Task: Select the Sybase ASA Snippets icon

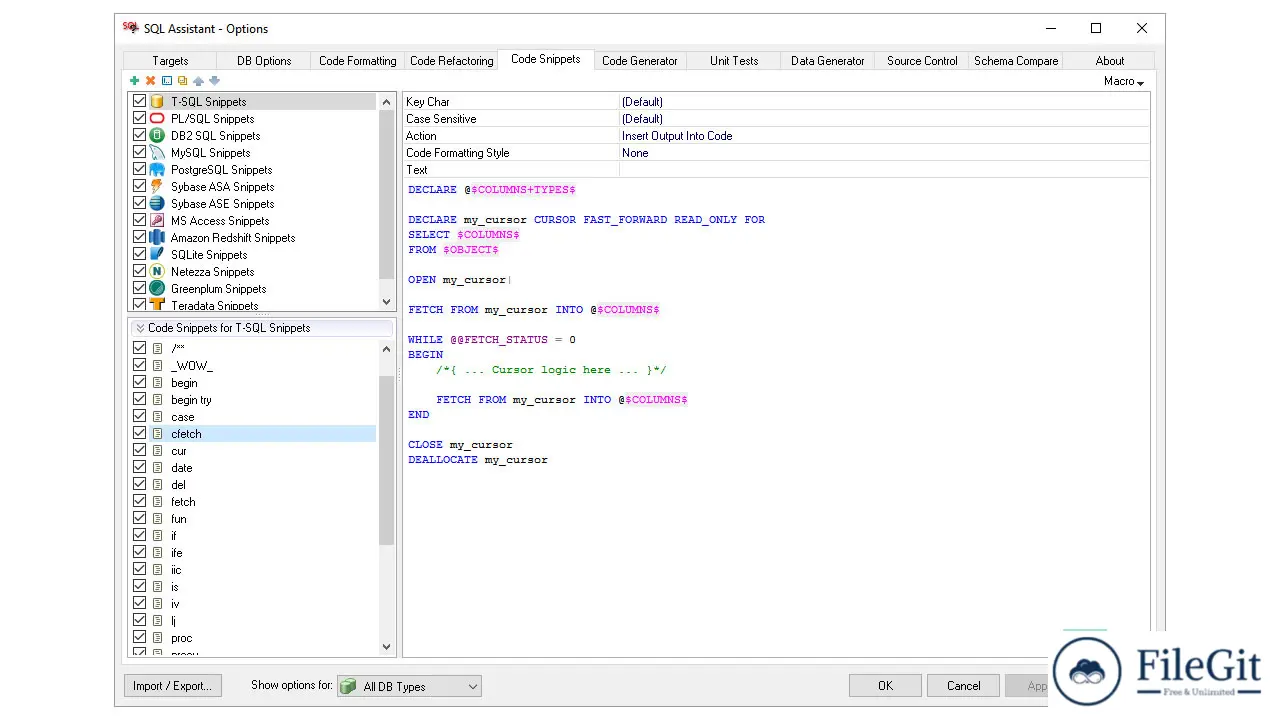Action: [x=157, y=187]
